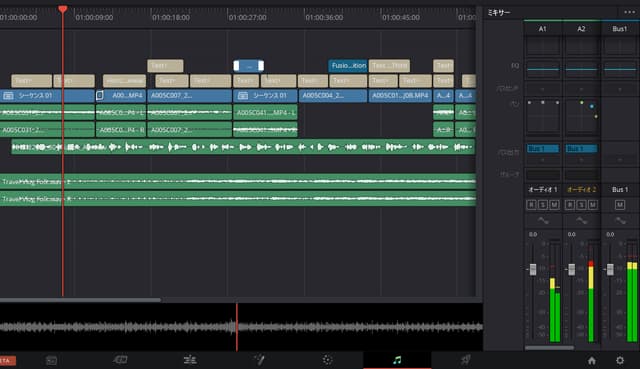Open the A2 EQ curve display
This screenshot has width=640, height=369.
[581, 69]
